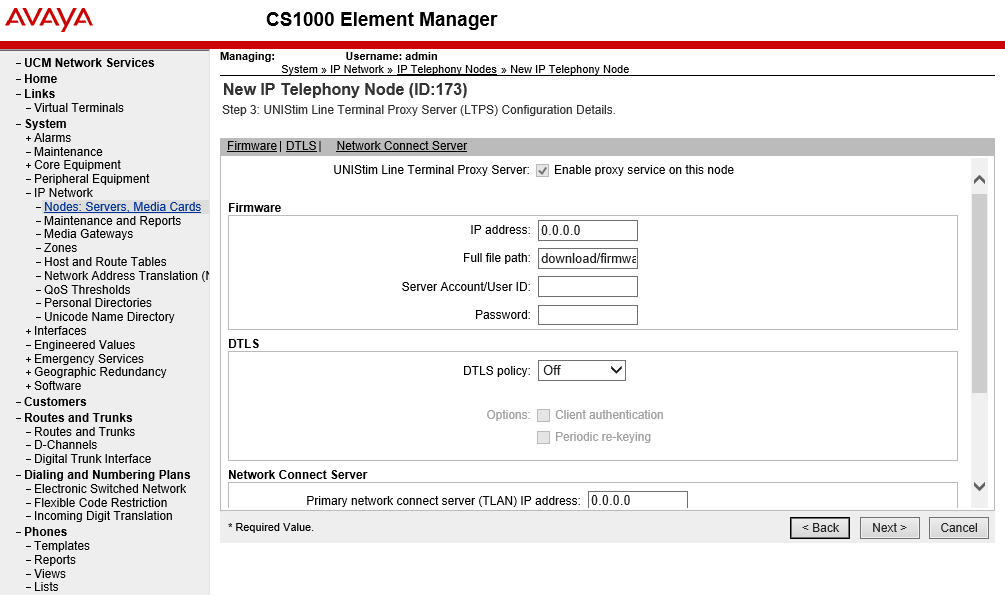This screenshot has height=595, width=1005.
Task: Open Maintenance and Reports
Action: click(112, 221)
